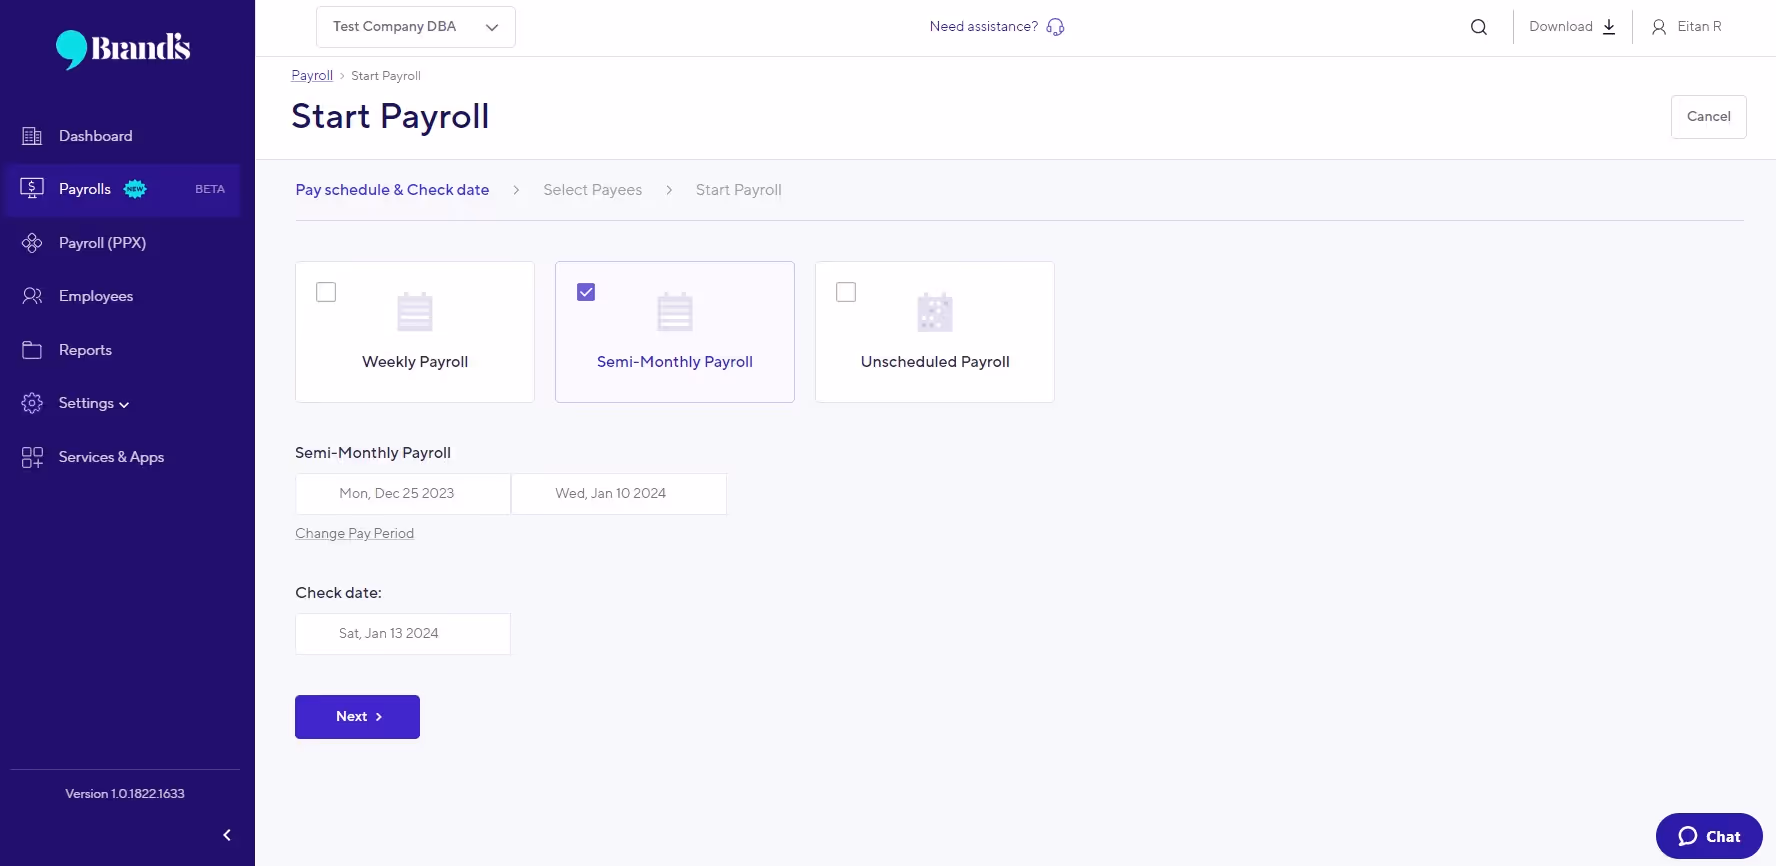Viewport: 1776px width, 866px height.
Task: Click the Weekly Payroll calendar icon
Action: [x=415, y=311]
